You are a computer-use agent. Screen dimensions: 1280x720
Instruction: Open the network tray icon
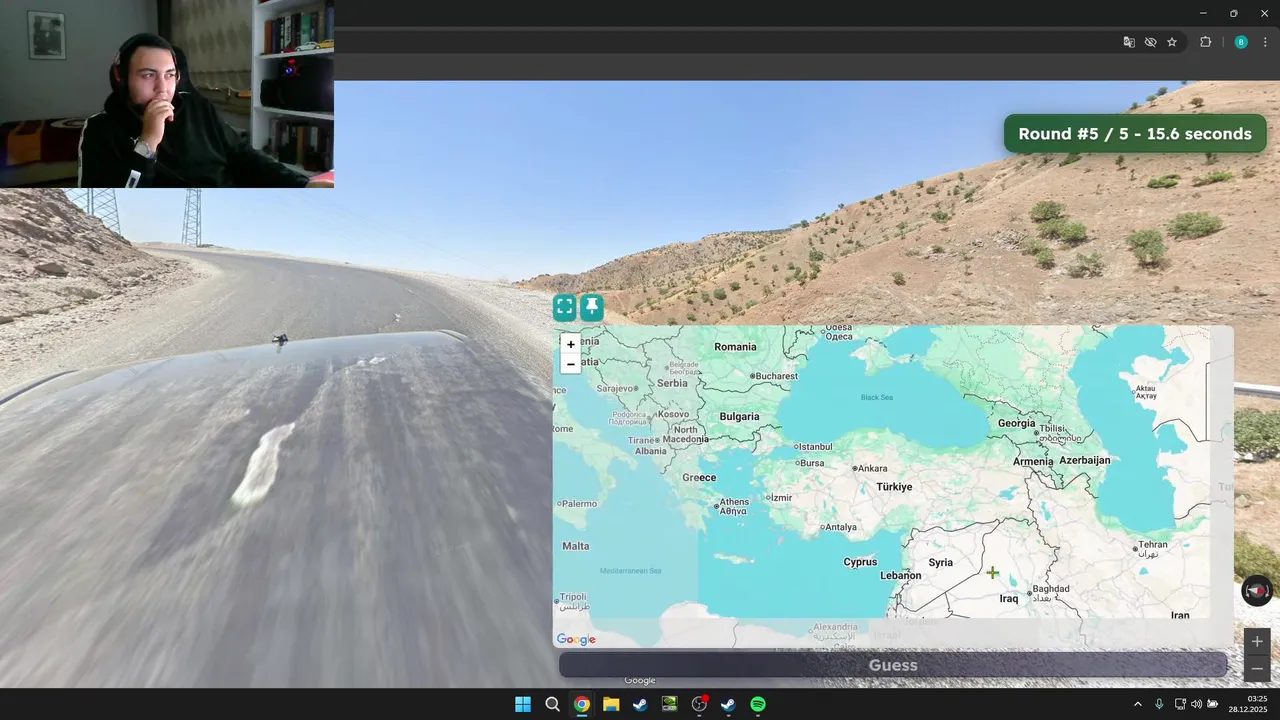(1180, 704)
